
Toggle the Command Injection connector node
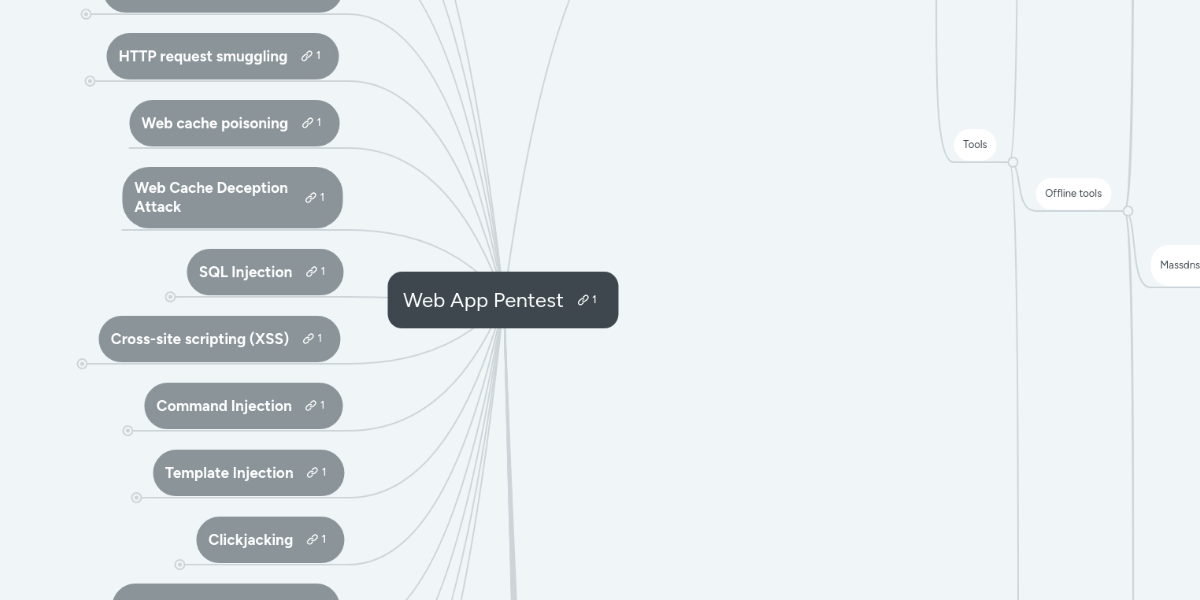point(128,431)
